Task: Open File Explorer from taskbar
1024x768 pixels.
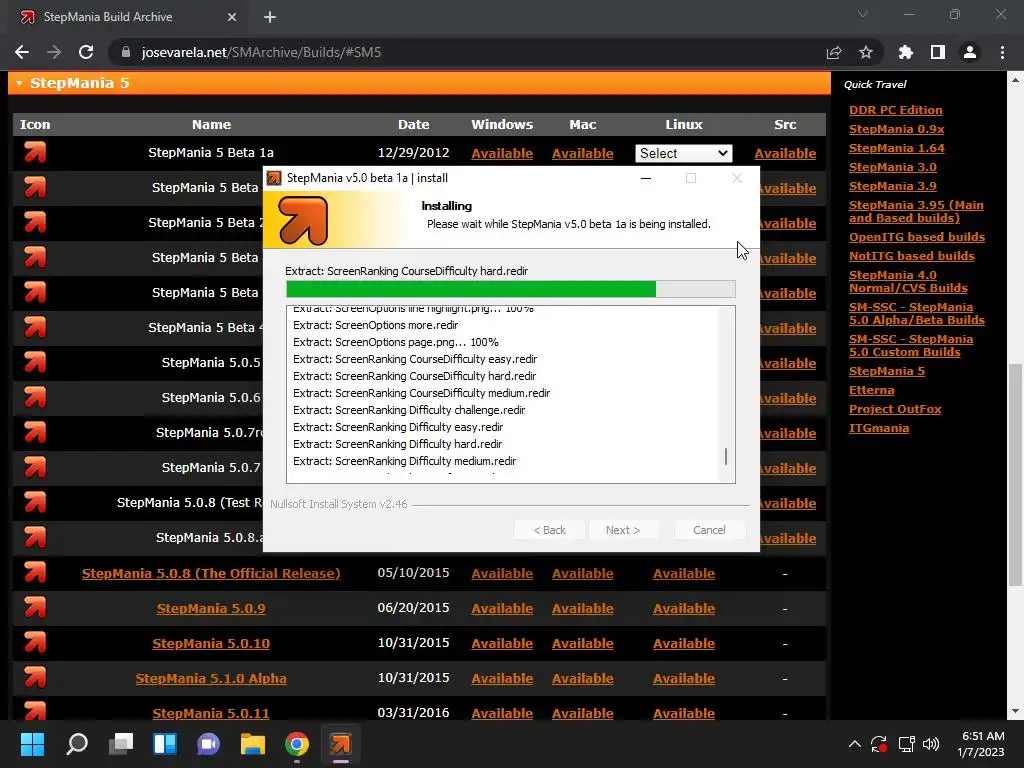Action: coord(253,744)
